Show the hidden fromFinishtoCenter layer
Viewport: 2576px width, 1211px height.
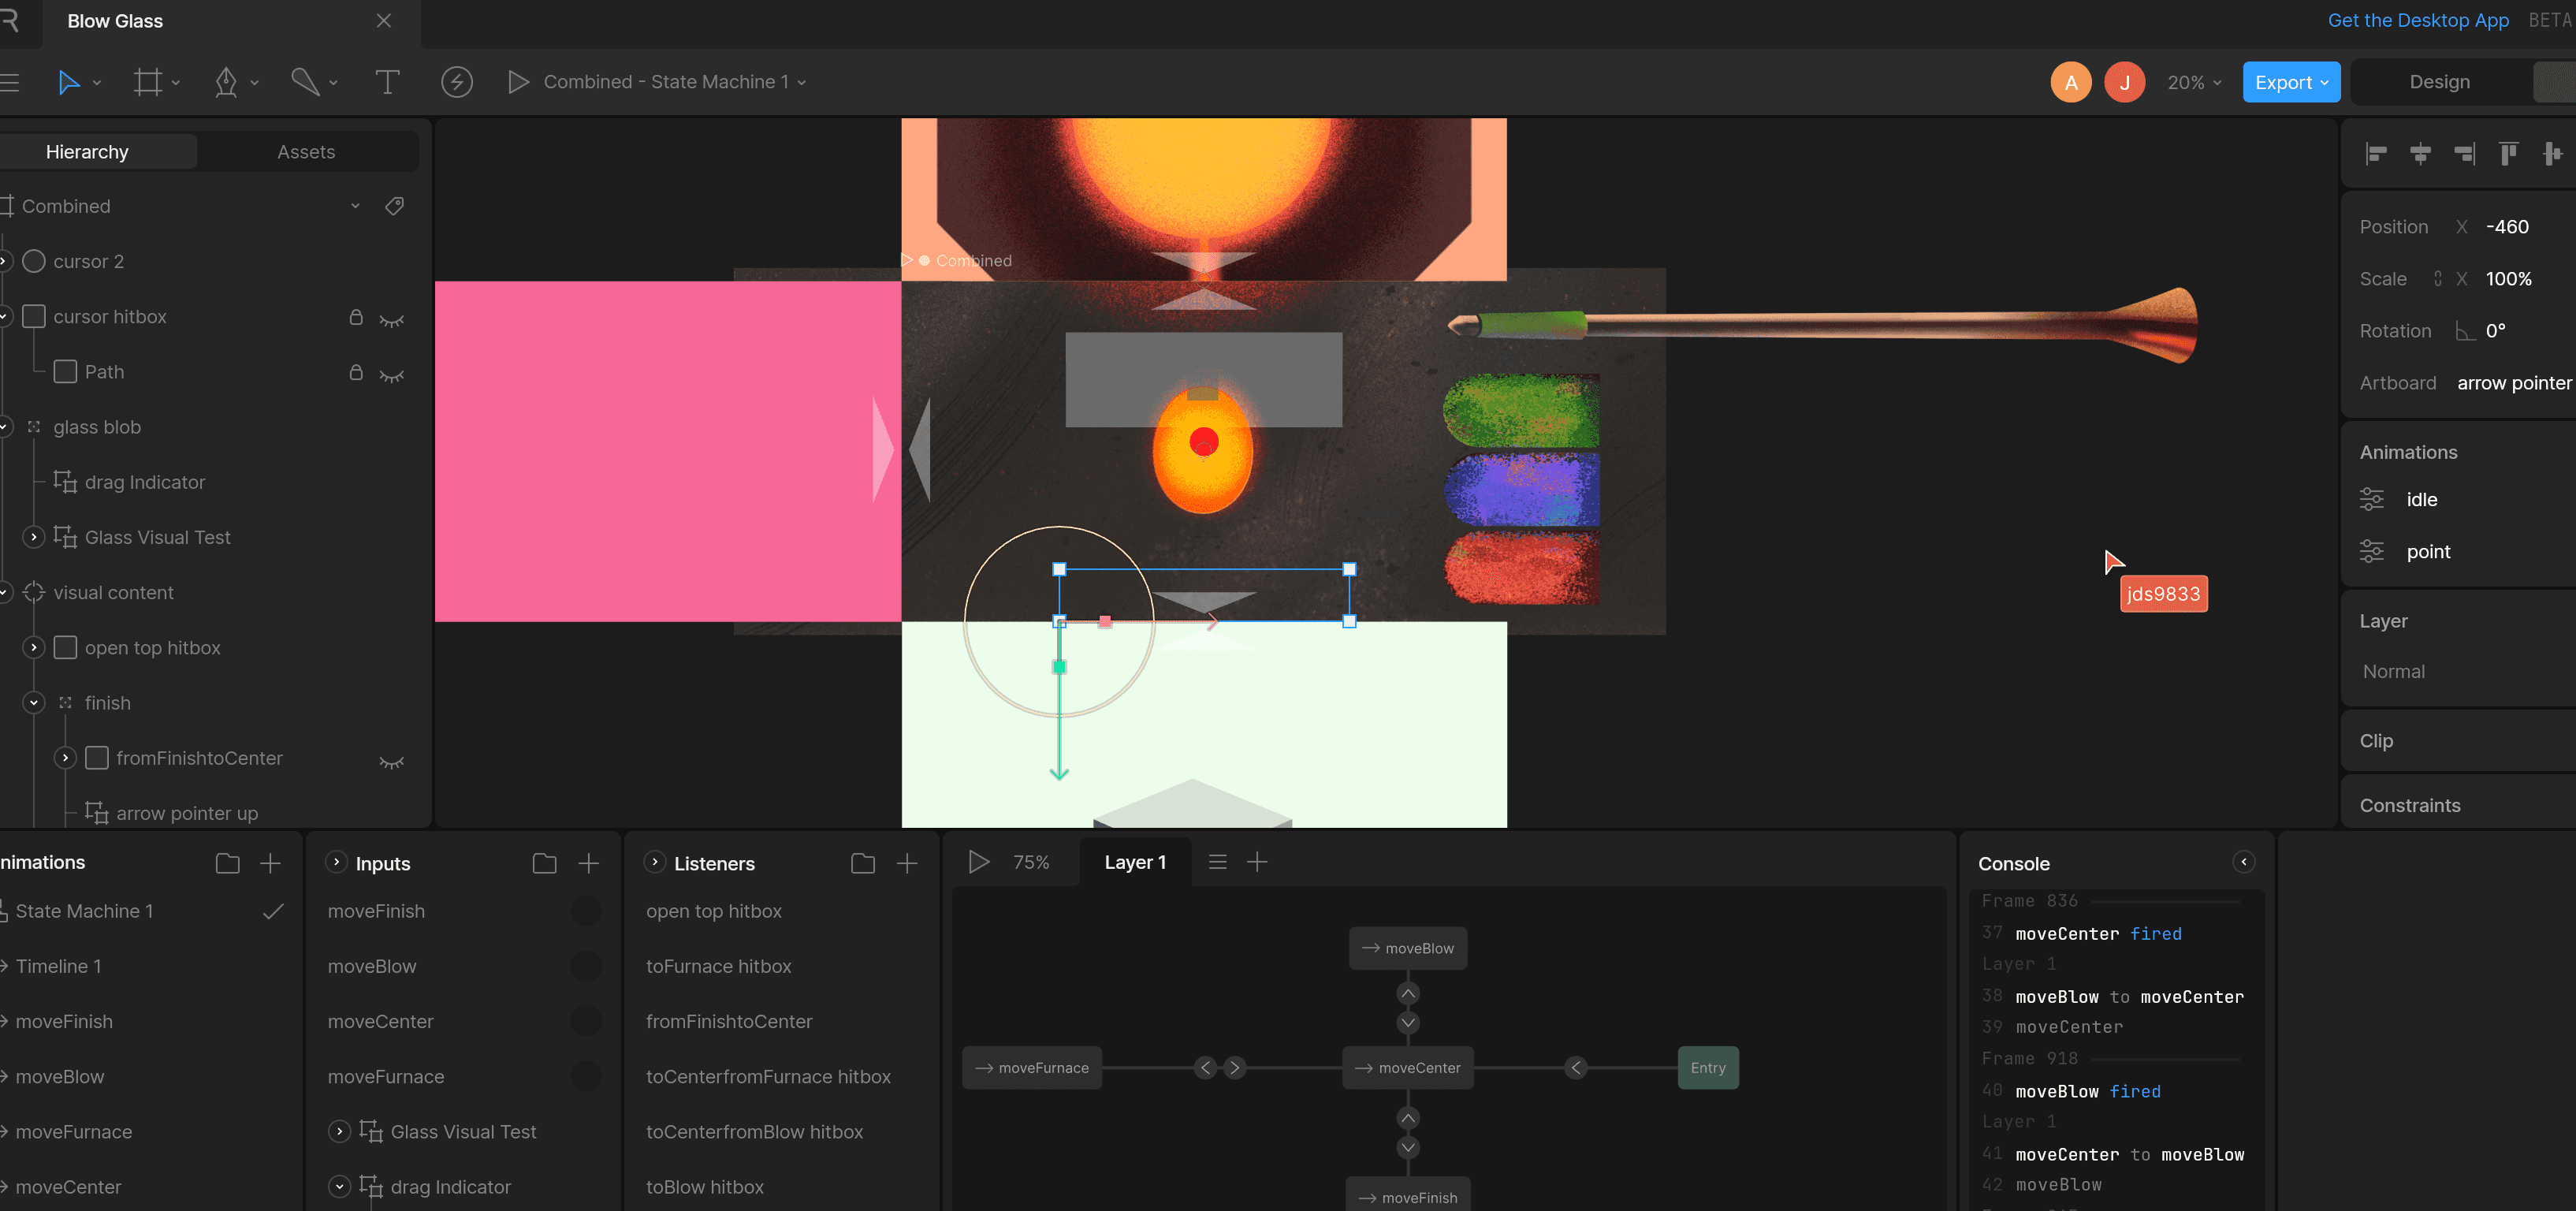click(392, 762)
